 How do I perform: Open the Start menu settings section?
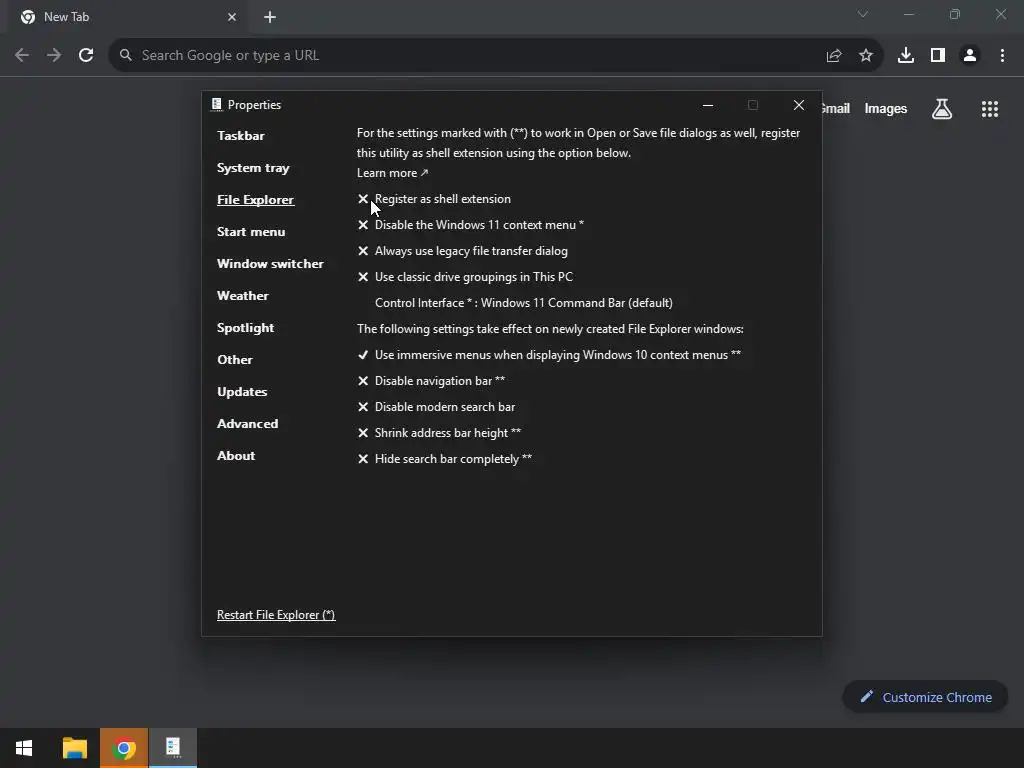pyautogui.click(x=251, y=232)
